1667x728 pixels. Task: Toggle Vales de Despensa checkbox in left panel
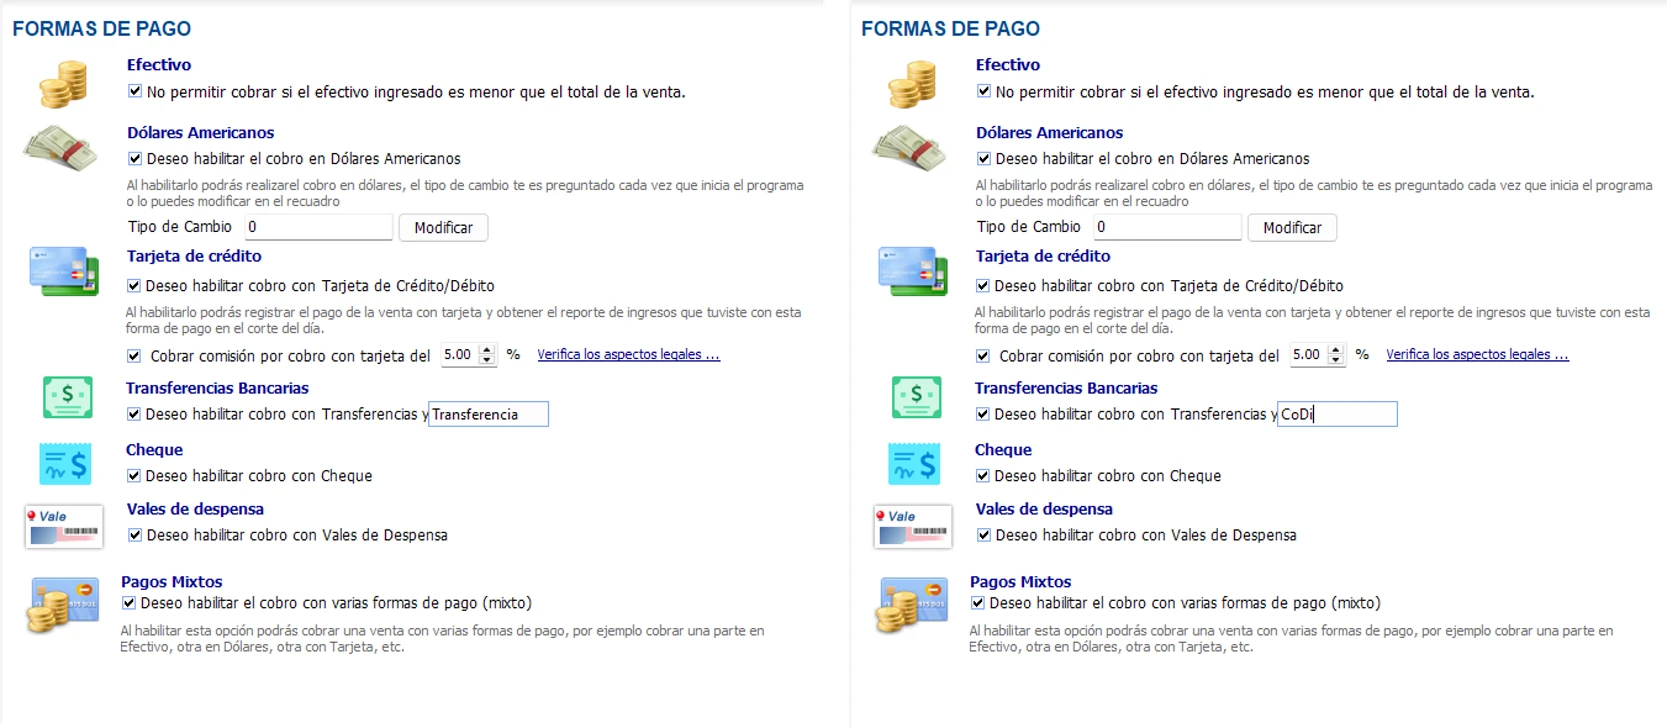coord(135,535)
